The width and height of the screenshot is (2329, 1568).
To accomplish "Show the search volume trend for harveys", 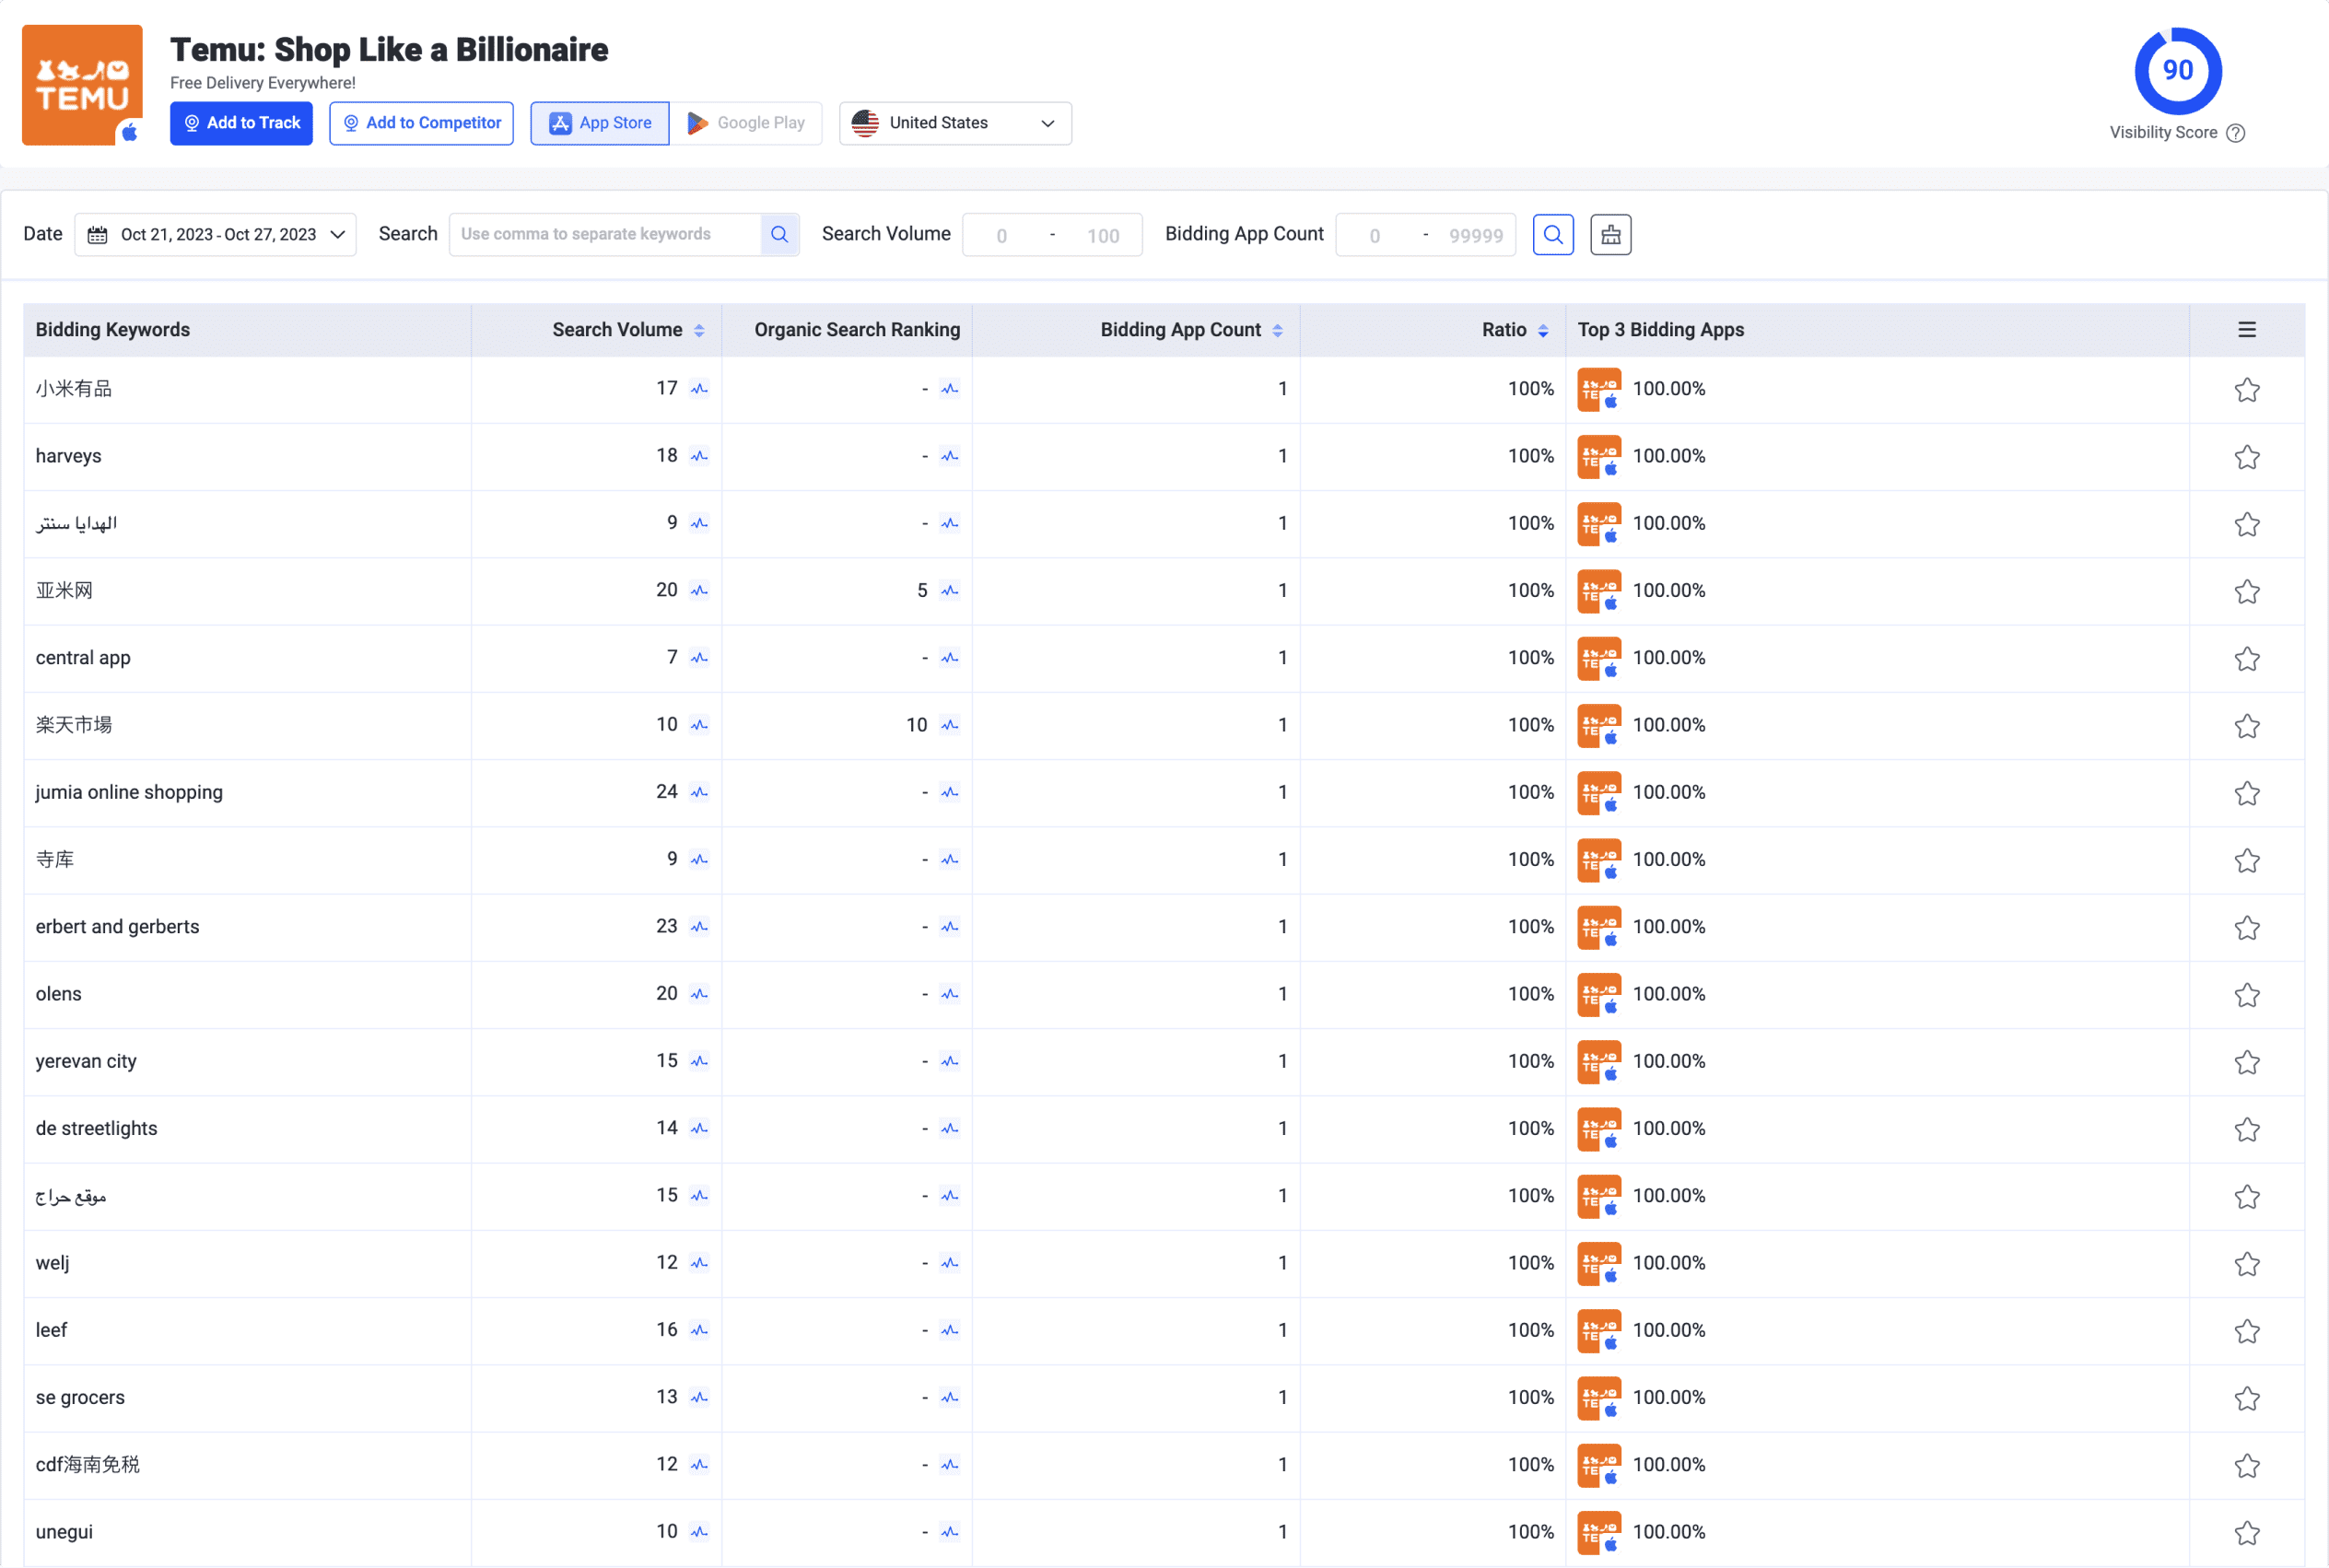I will pyautogui.click(x=699, y=456).
